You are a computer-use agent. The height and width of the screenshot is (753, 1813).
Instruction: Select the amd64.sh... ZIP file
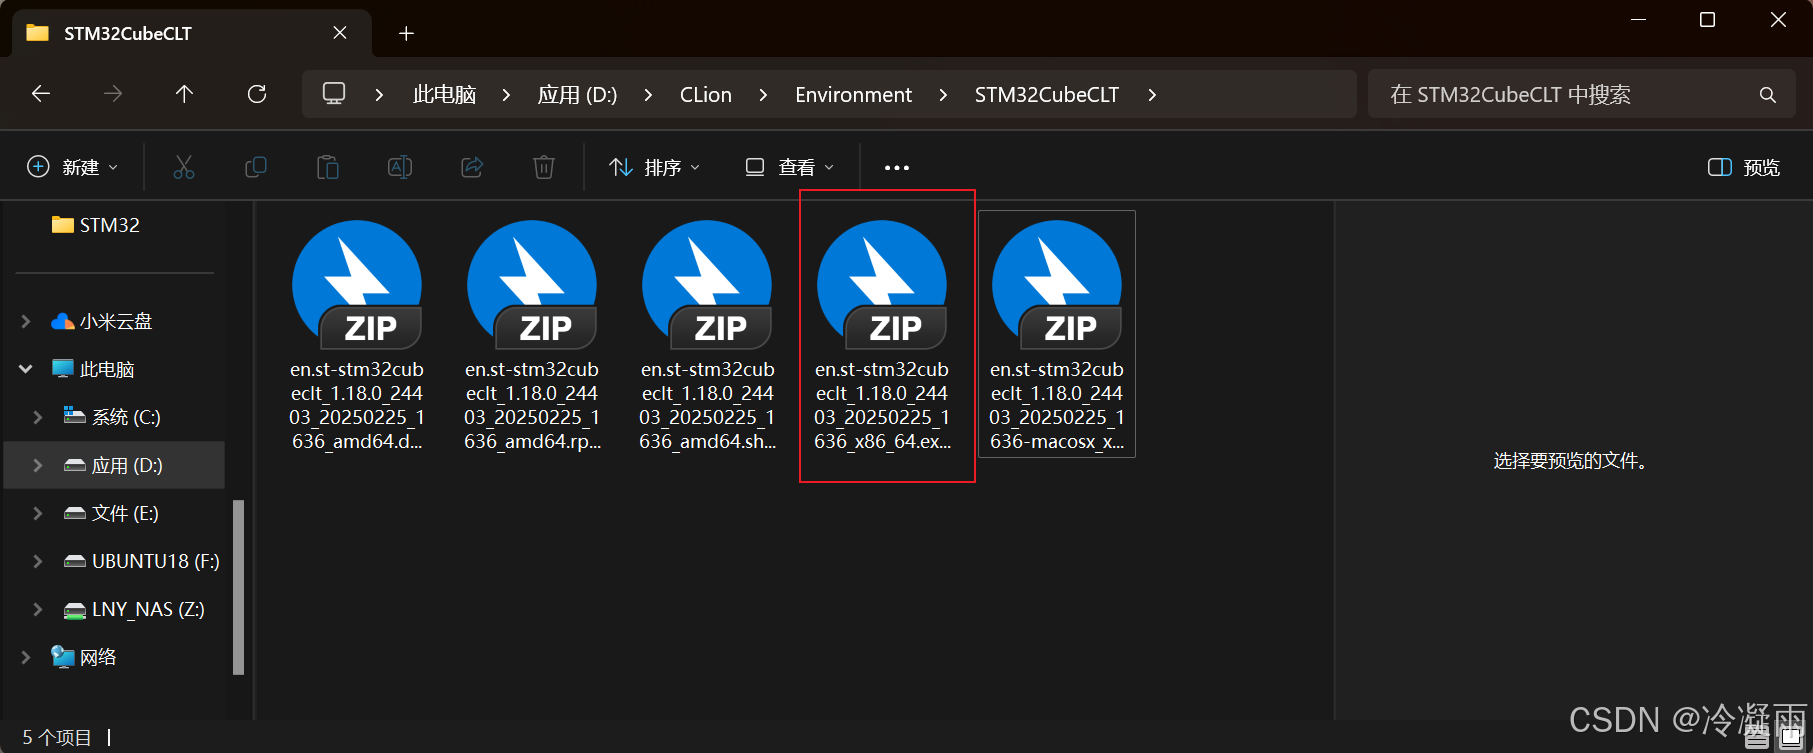click(707, 335)
